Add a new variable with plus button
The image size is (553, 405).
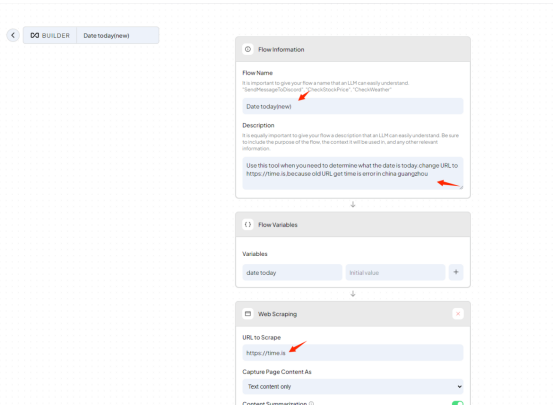tap(456, 272)
